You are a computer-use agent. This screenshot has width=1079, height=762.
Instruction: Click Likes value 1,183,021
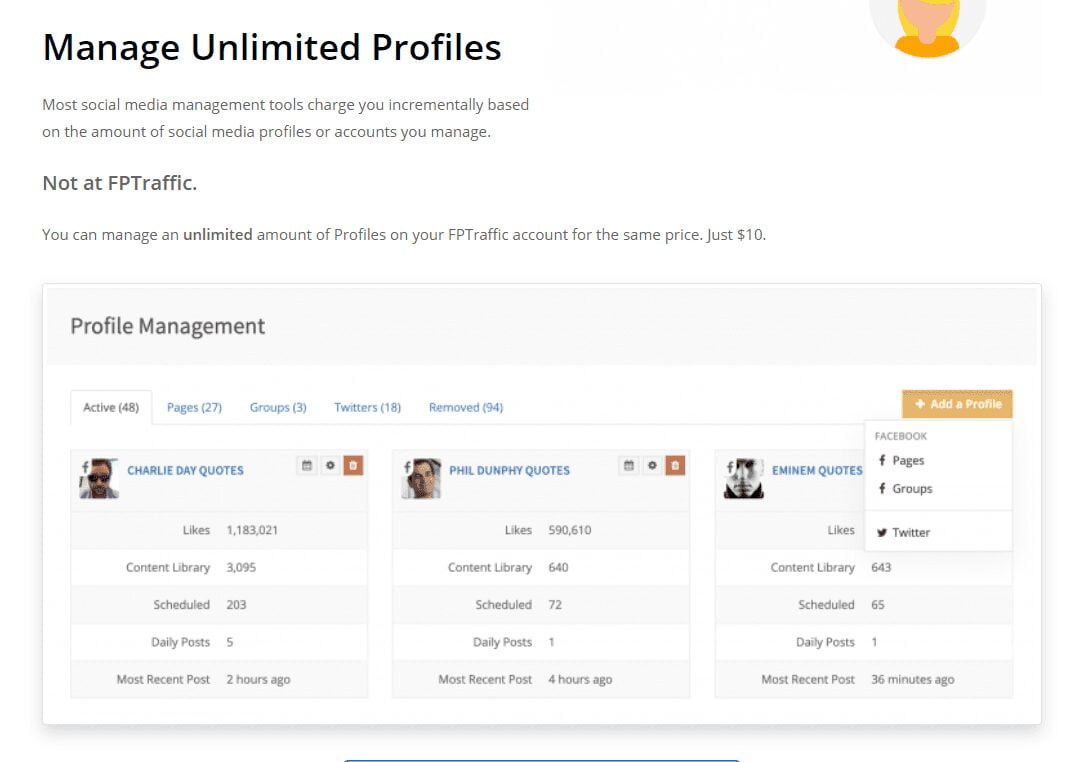[x=252, y=530]
